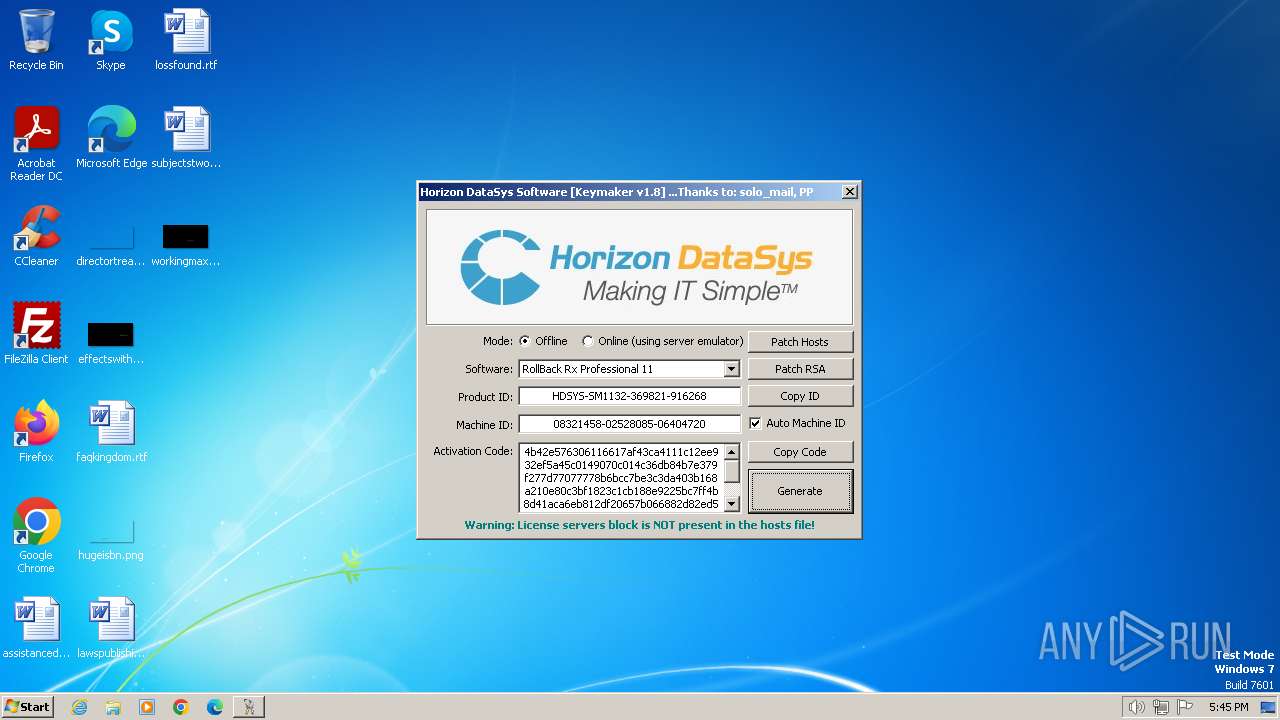Click the hosts file warning text

tap(639, 525)
